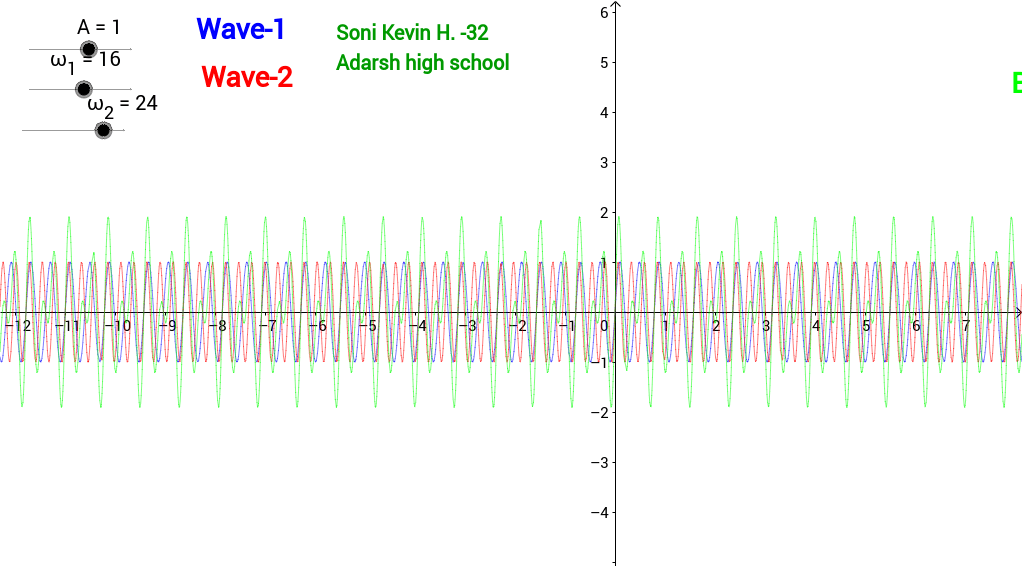Image resolution: width=1024 pixels, height=568 pixels.
Task: Click the ω1 = 16 slider handle
Action: 84,89
